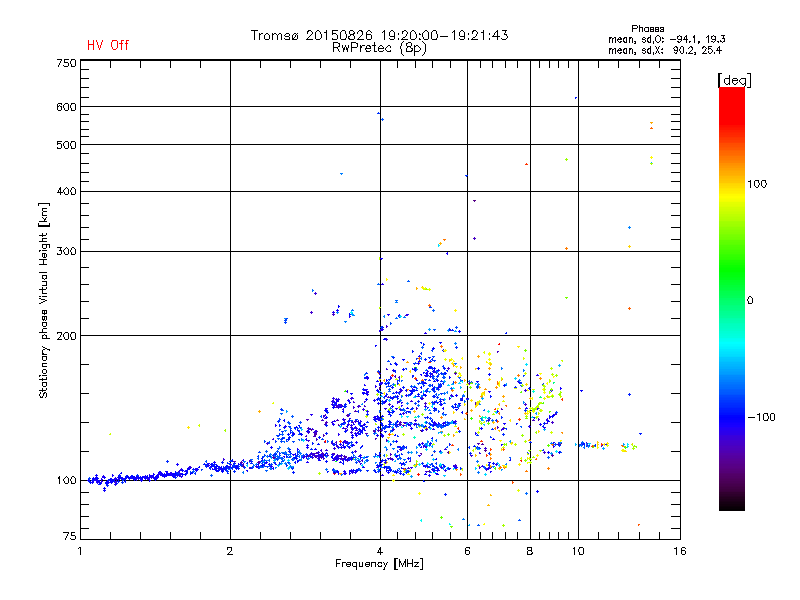
Task: Click the y-axis label '400'
Action: point(66,191)
